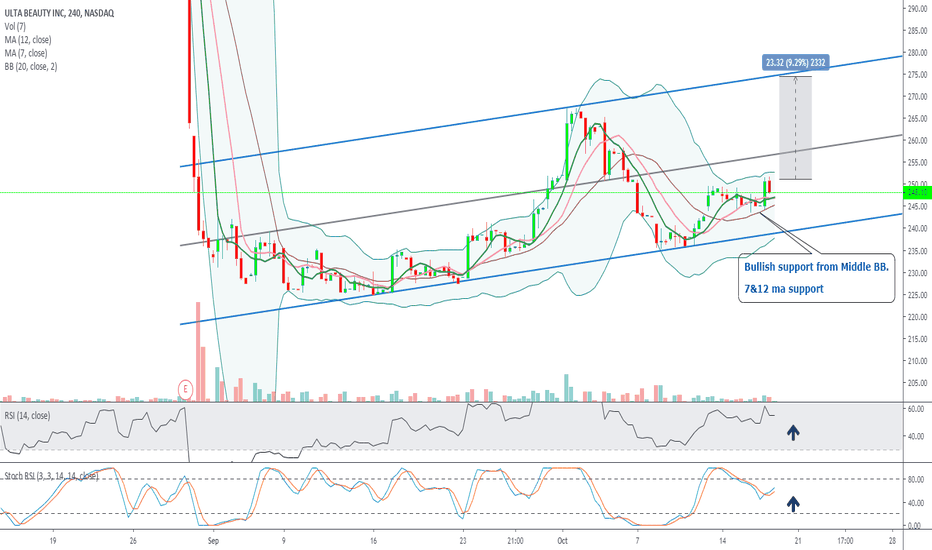This screenshot has height=550, width=932.
Task: Click the 230.00 price axis label
Action: click(917, 273)
